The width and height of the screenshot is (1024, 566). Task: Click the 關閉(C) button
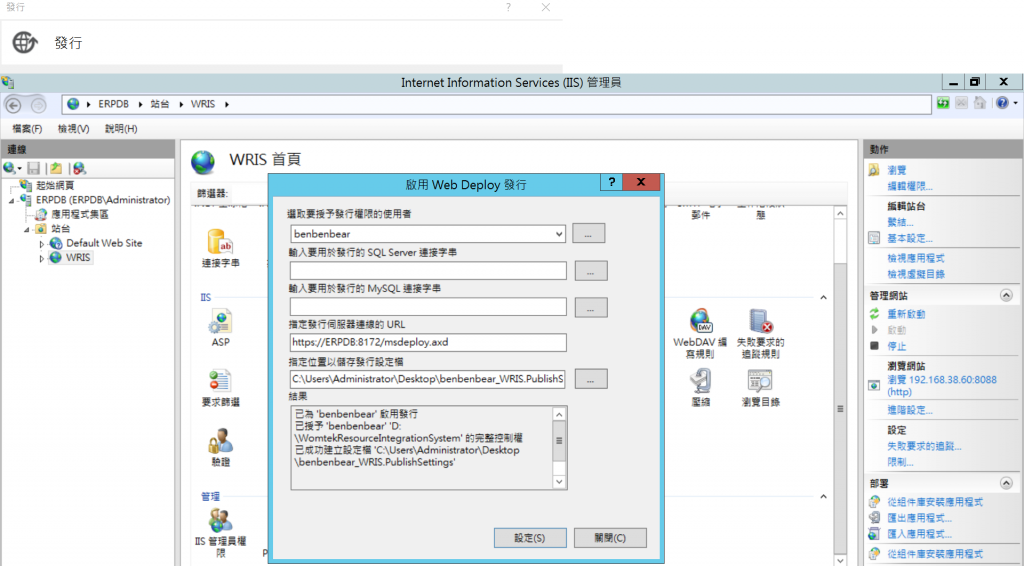tap(610, 538)
